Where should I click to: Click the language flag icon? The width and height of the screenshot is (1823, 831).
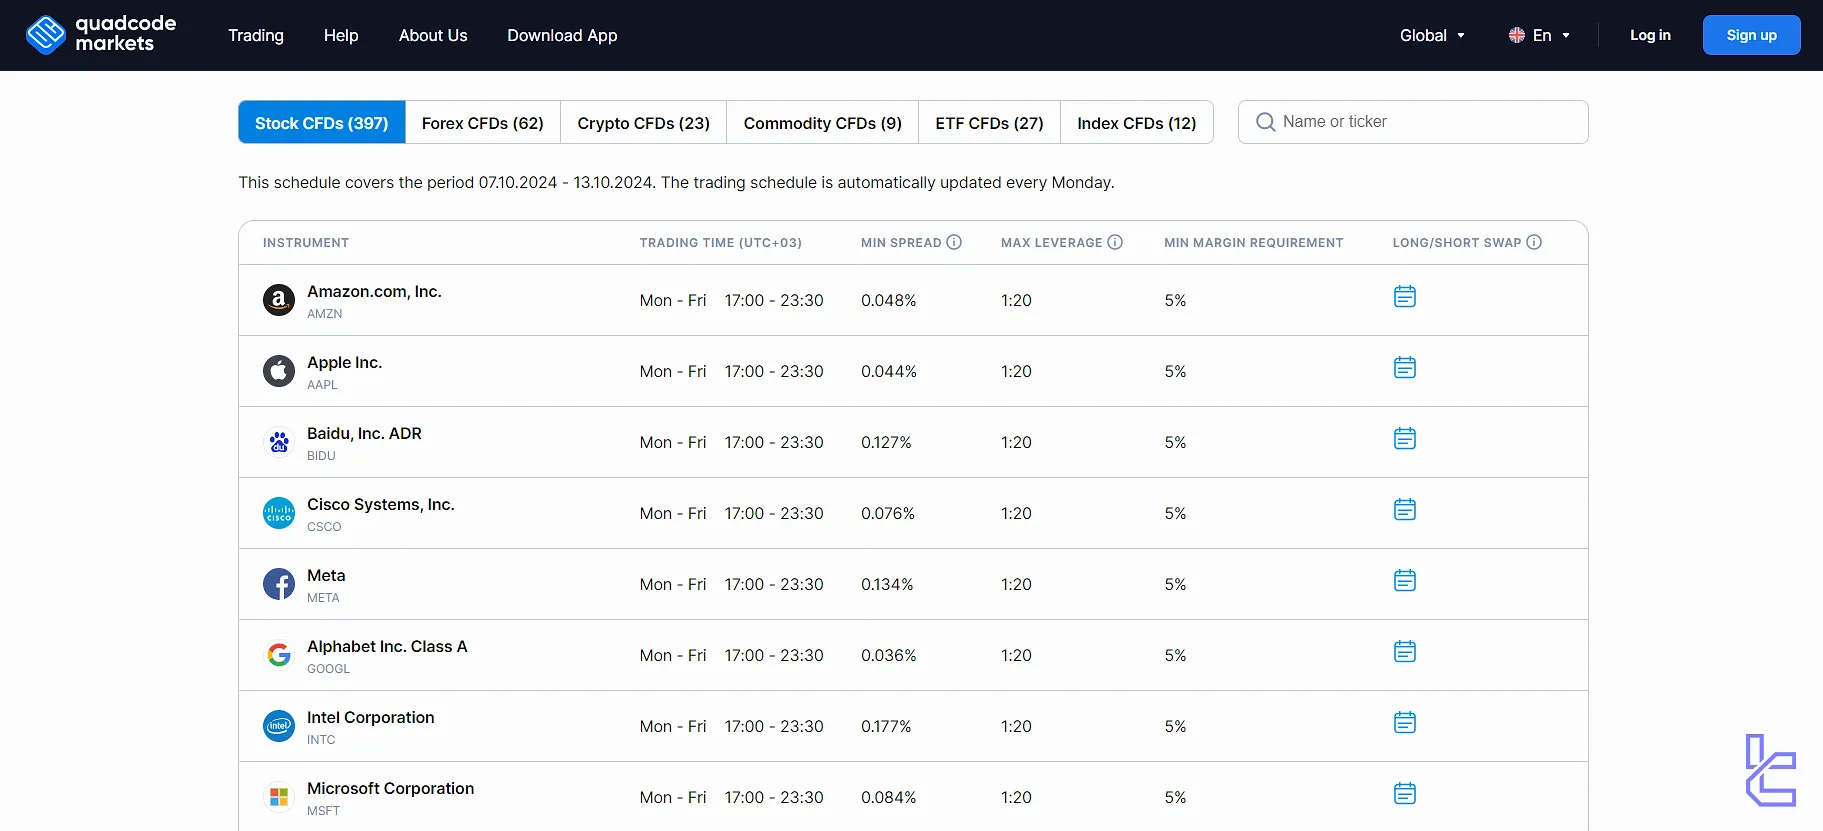pos(1517,35)
